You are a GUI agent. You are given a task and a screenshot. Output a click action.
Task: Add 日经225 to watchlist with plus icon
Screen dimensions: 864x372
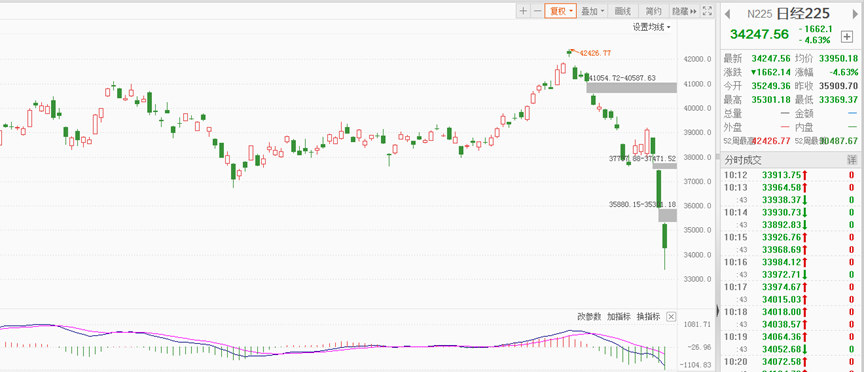tap(846, 36)
